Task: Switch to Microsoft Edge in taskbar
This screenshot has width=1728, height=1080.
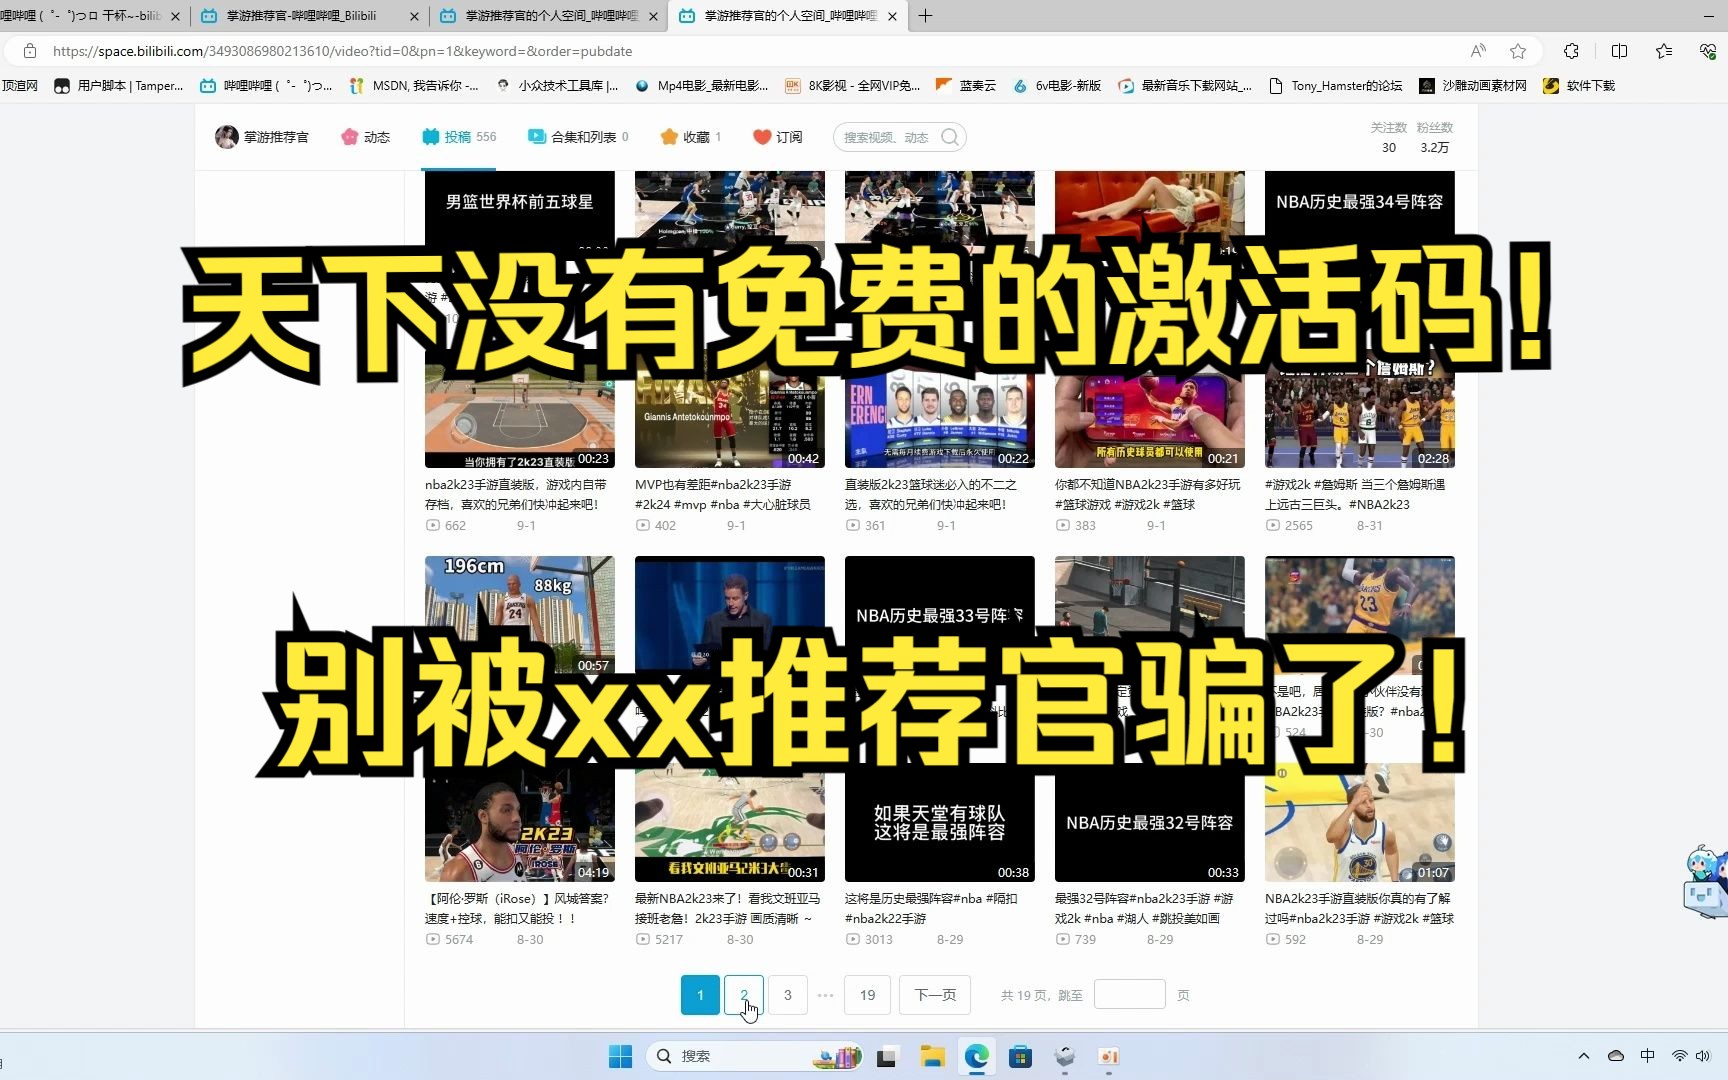Action: [x=977, y=1056]
